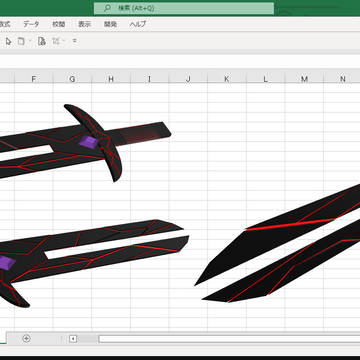Click the horizontal scrollbar track at the bottom
This screenshot has height=360, width=360.
tap(229, 339)
